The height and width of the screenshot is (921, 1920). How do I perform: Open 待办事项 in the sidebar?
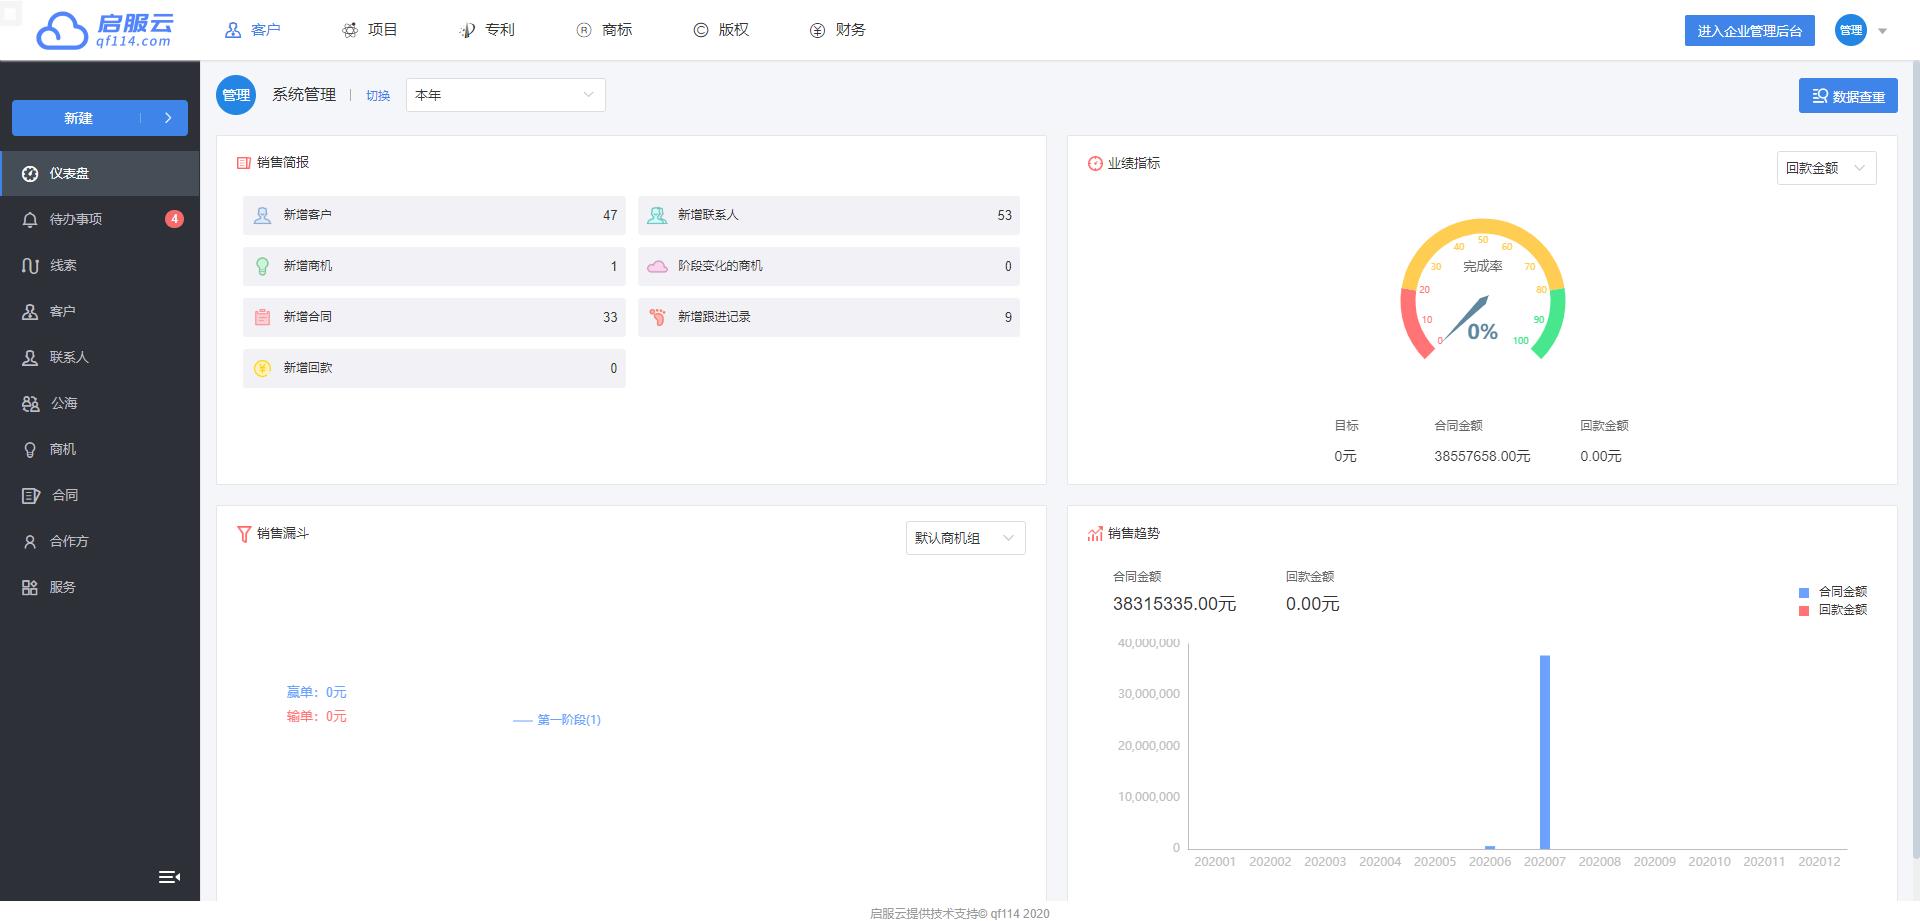[x=100, y=219]
